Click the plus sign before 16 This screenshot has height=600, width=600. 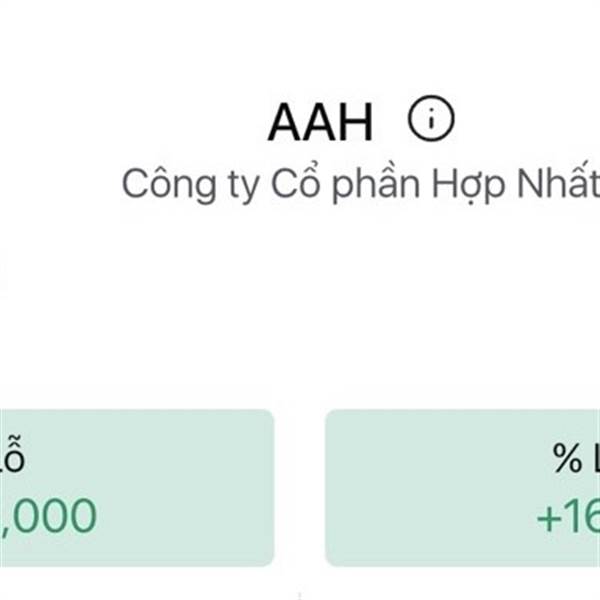(550, 519)
